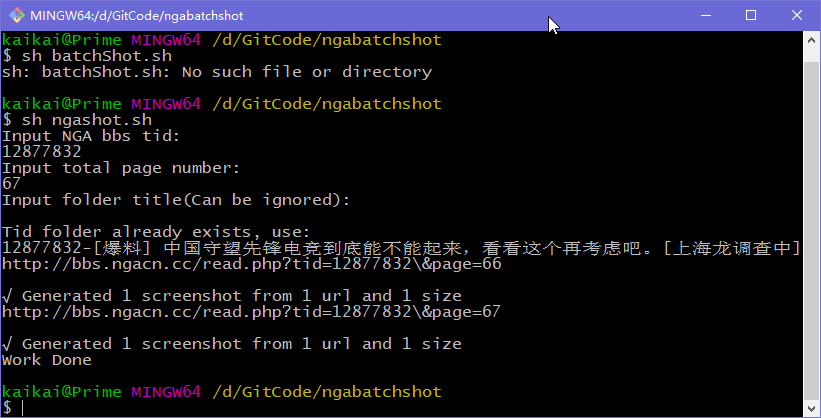Click 'Input folder title(Can be ignored):' line
The height and width of the screenshot is (418, 821).
tap(176, 200)
